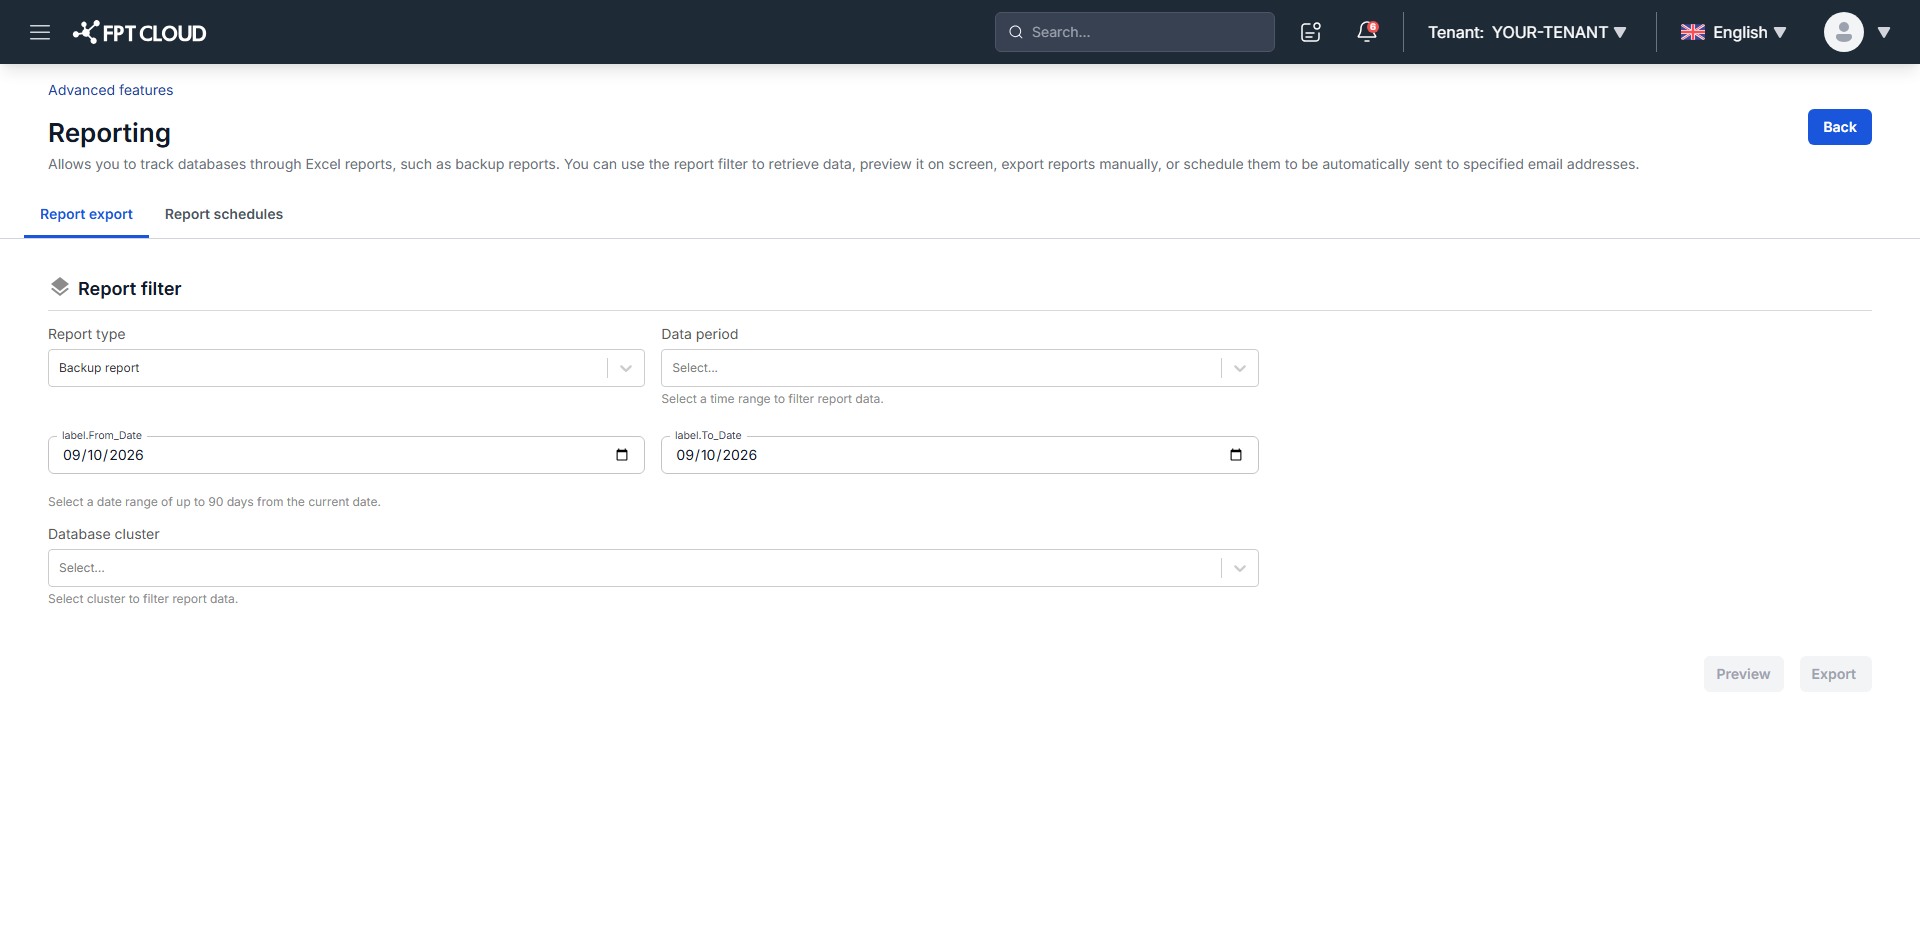
Task: Click the header Search field
Action: 1135,32
